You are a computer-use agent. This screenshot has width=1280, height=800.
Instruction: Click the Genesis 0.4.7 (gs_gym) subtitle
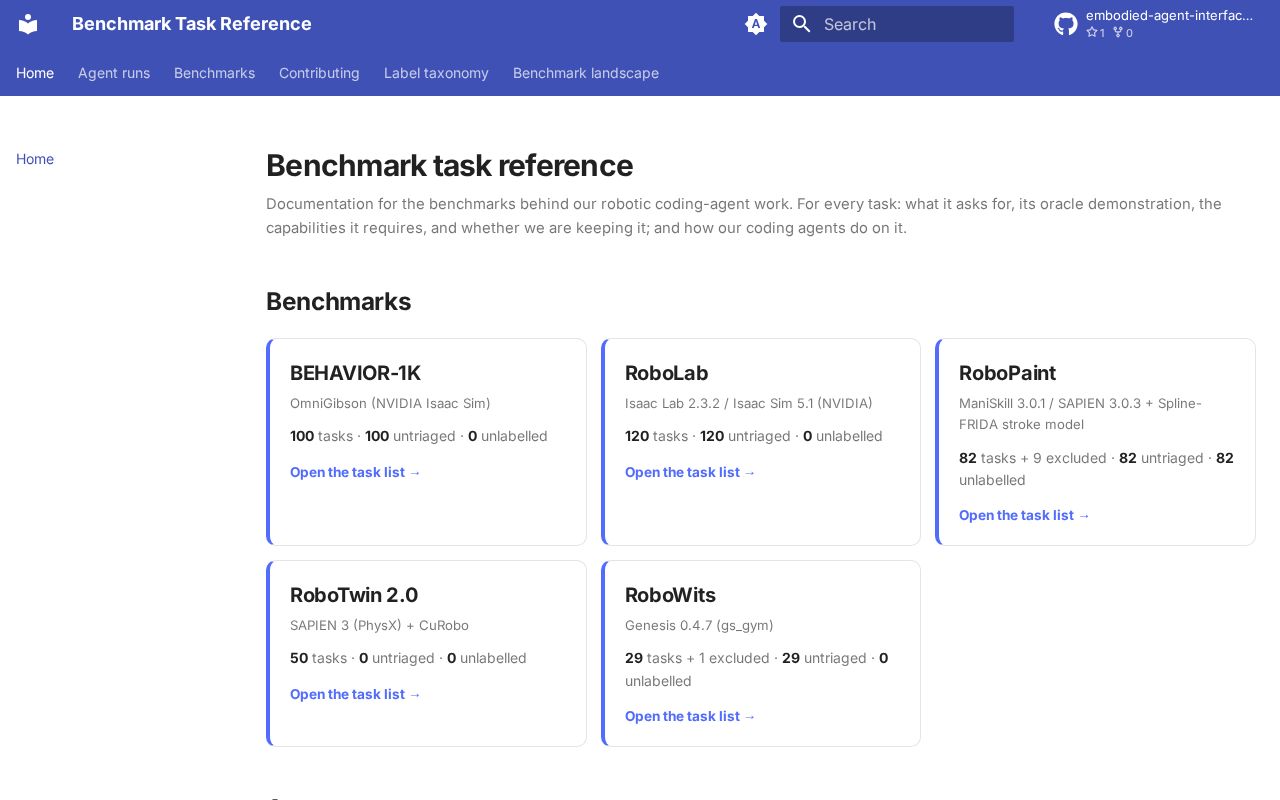(699, 625)
